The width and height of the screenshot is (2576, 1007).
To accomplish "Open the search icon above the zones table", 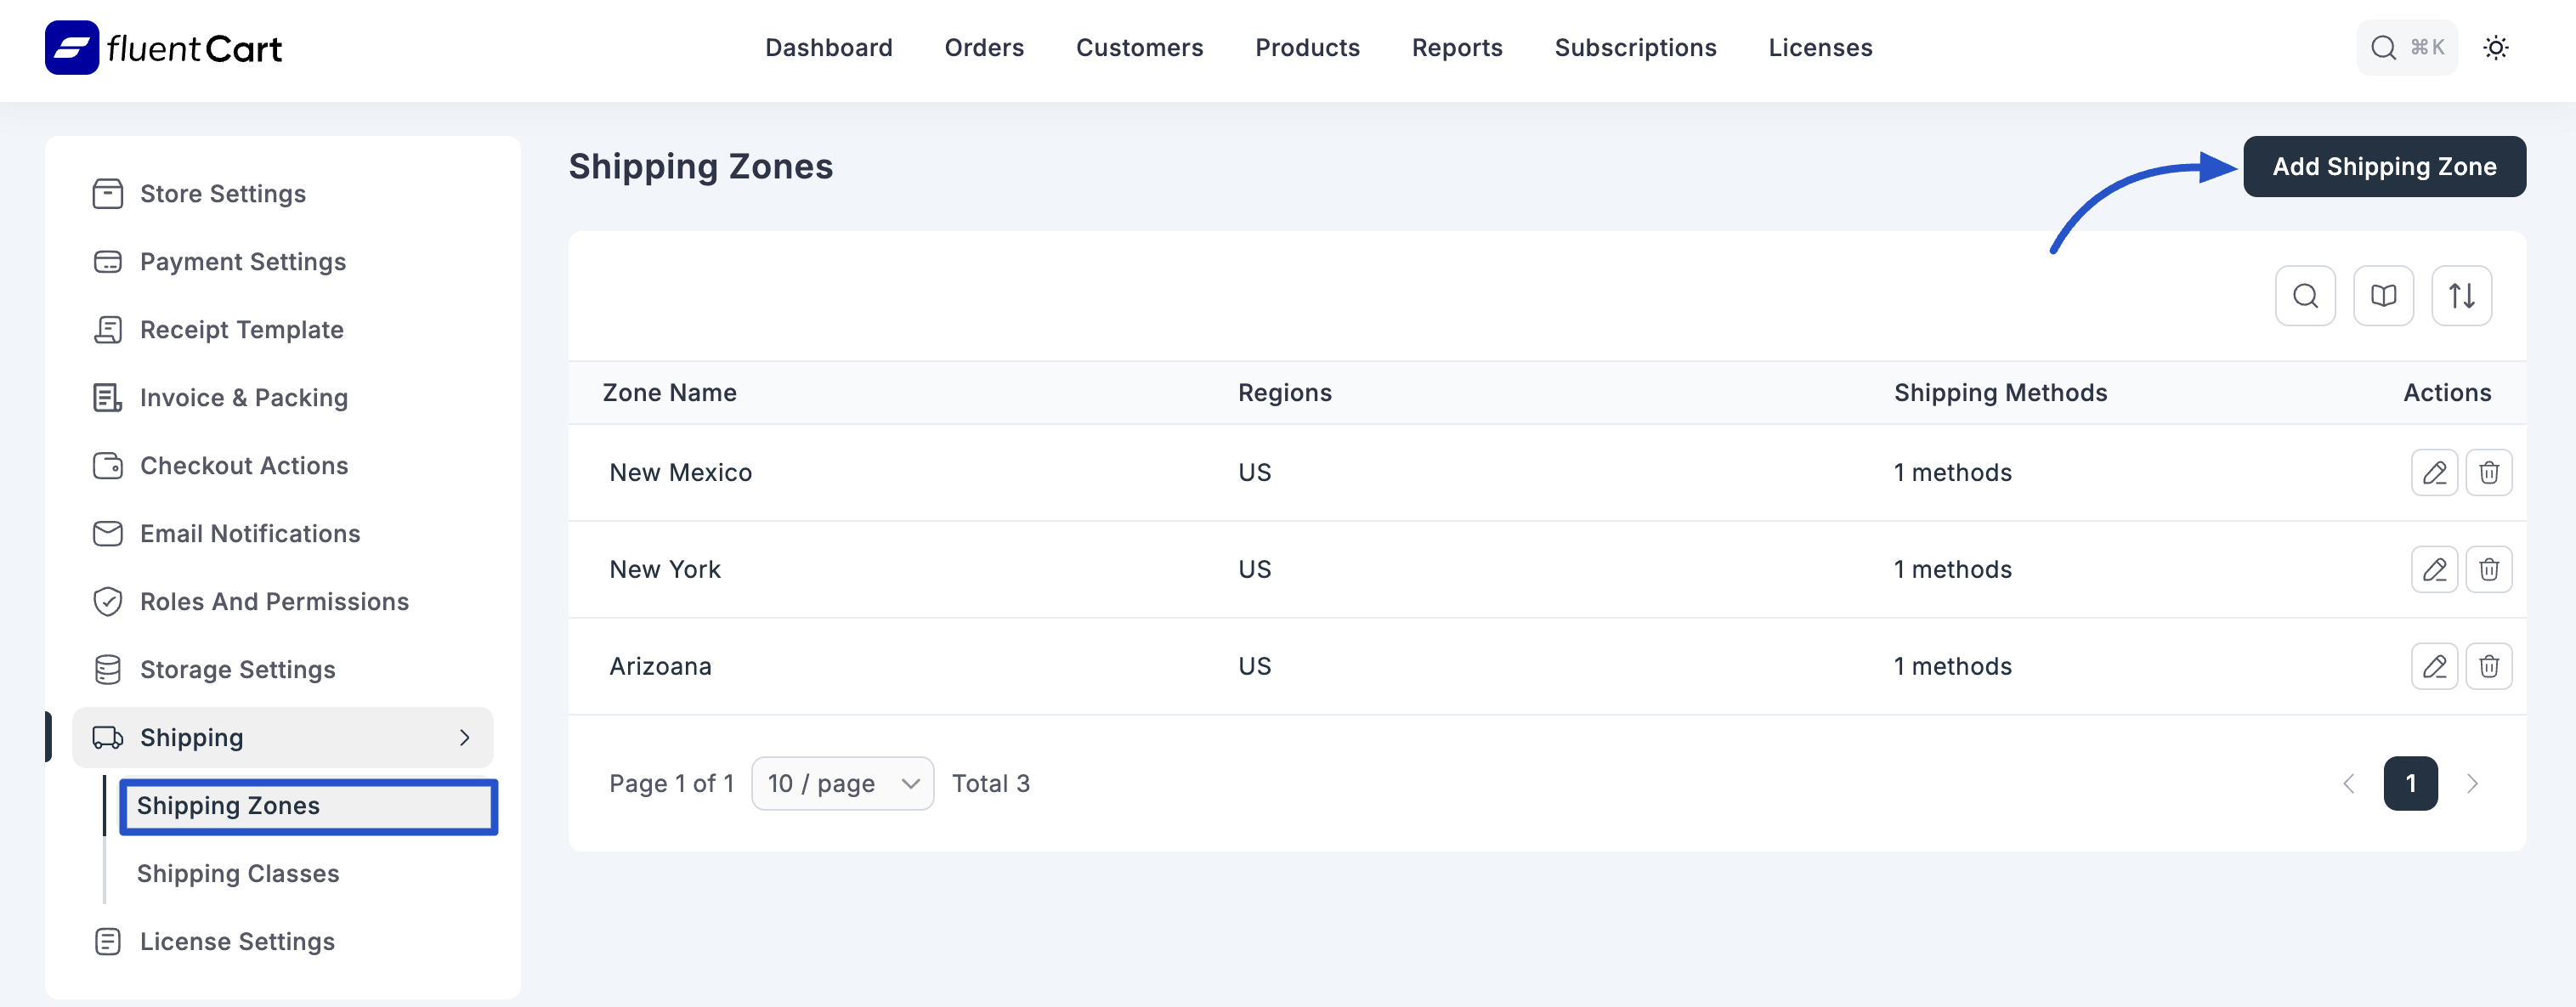I will (x=2306, y=295).
